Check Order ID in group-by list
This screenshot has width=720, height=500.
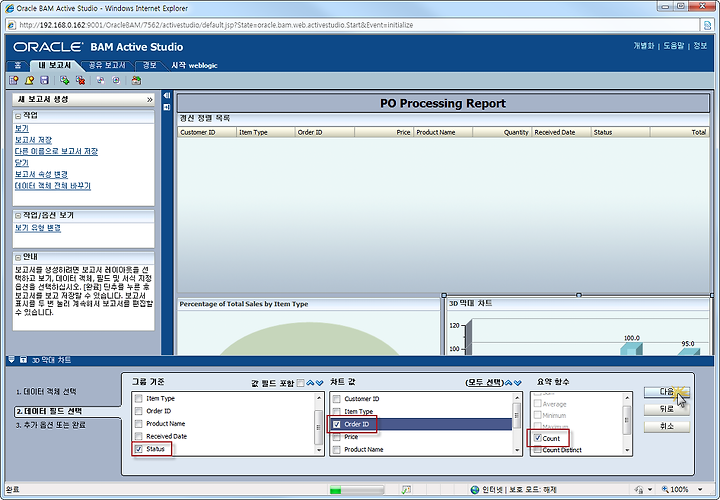tap(139, 411)
